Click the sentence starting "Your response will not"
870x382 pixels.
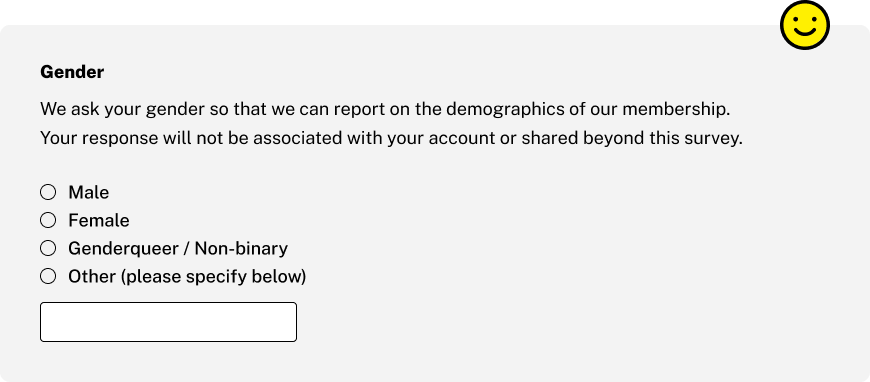click(391, 138)
